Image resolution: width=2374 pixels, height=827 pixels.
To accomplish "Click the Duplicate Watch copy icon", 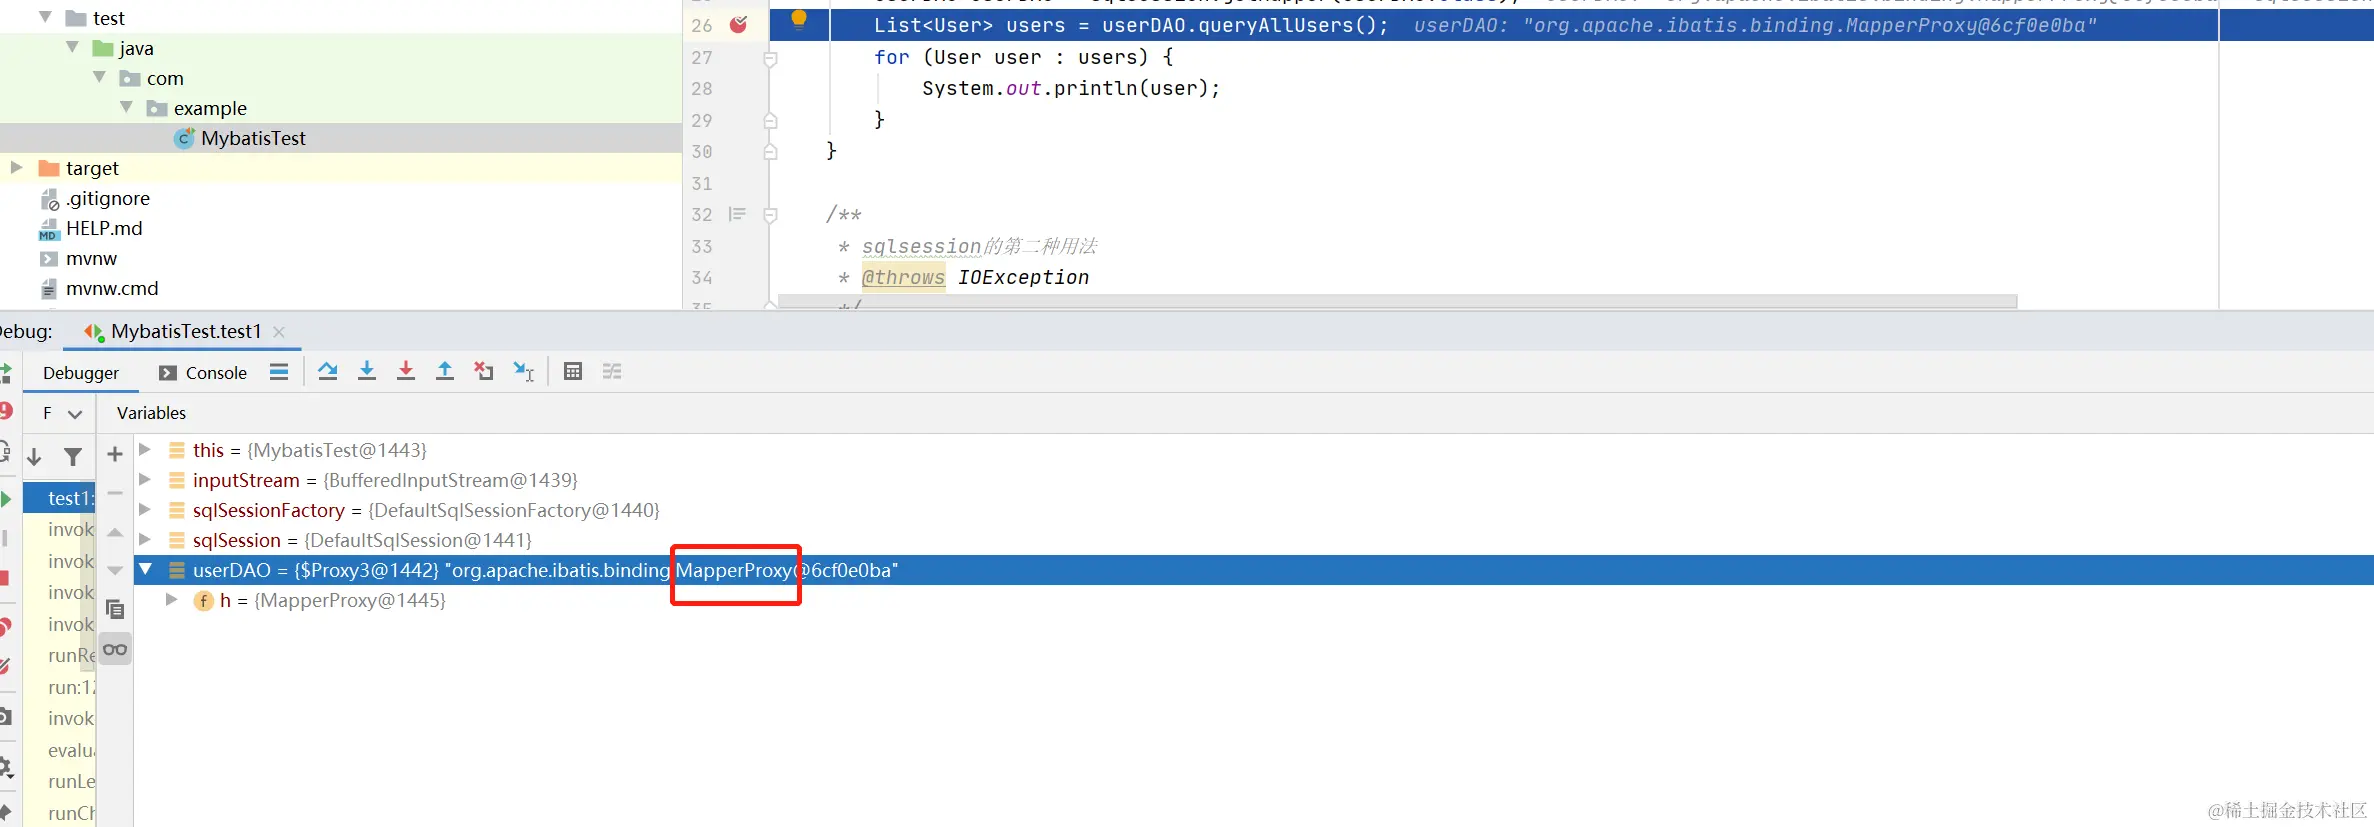I will [x=115, y=609].
